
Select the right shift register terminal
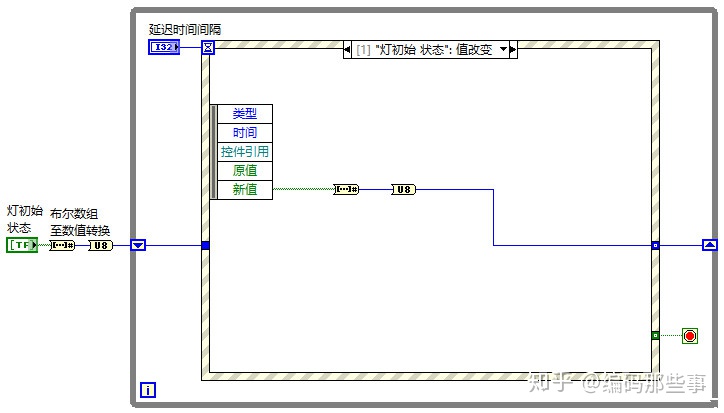(710, 245)
